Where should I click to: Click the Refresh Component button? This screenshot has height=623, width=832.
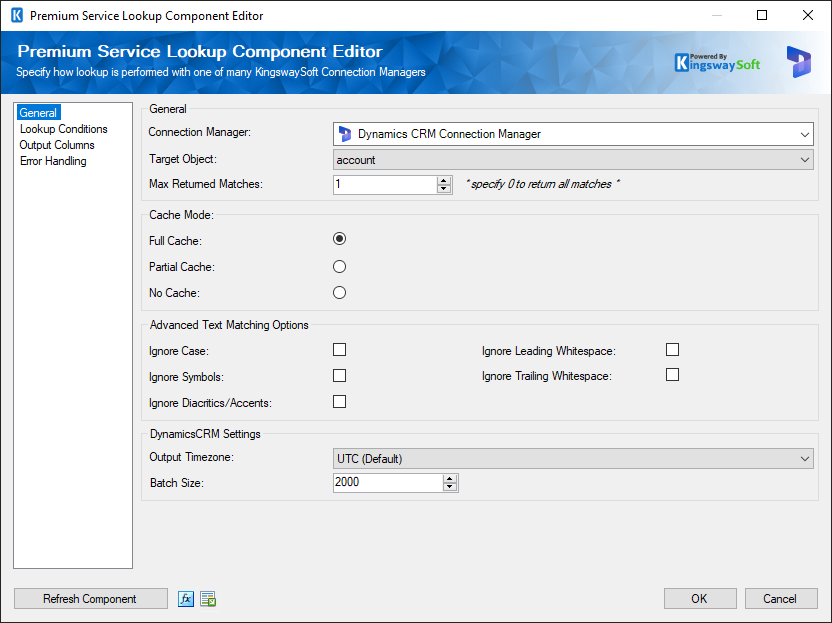[x=90, y=599]
